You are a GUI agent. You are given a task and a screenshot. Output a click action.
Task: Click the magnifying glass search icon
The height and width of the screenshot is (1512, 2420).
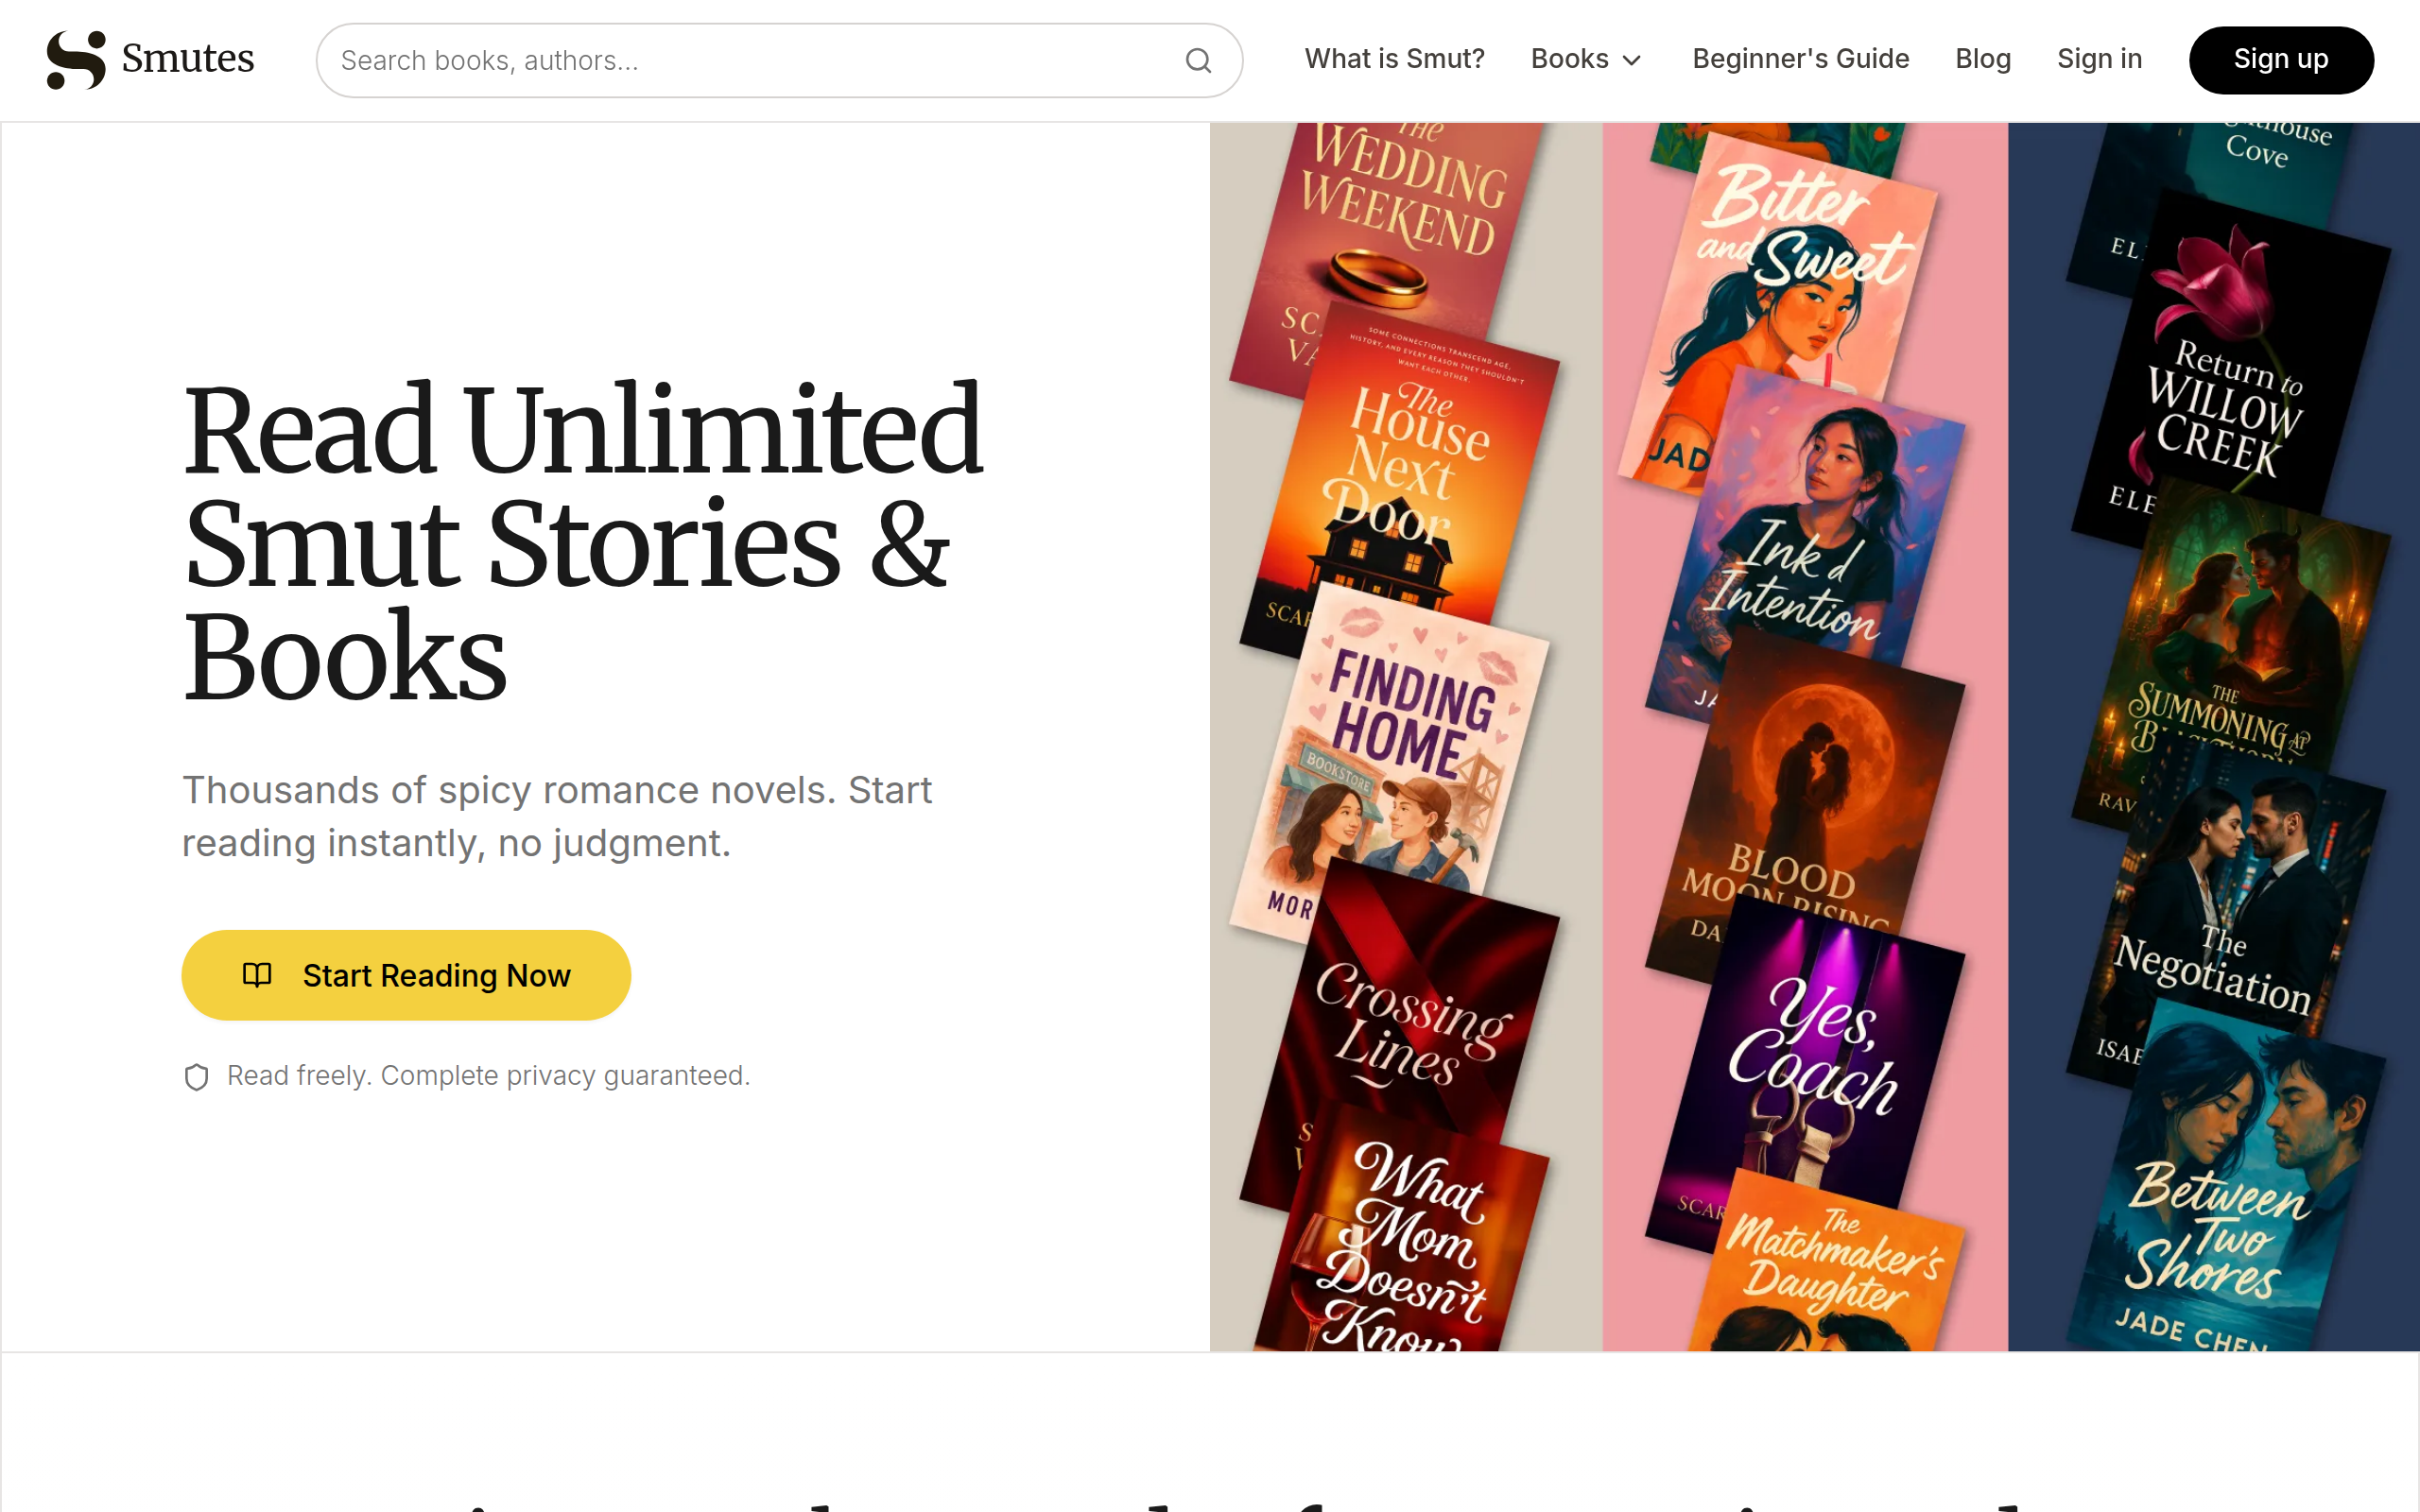(1198, 61)
